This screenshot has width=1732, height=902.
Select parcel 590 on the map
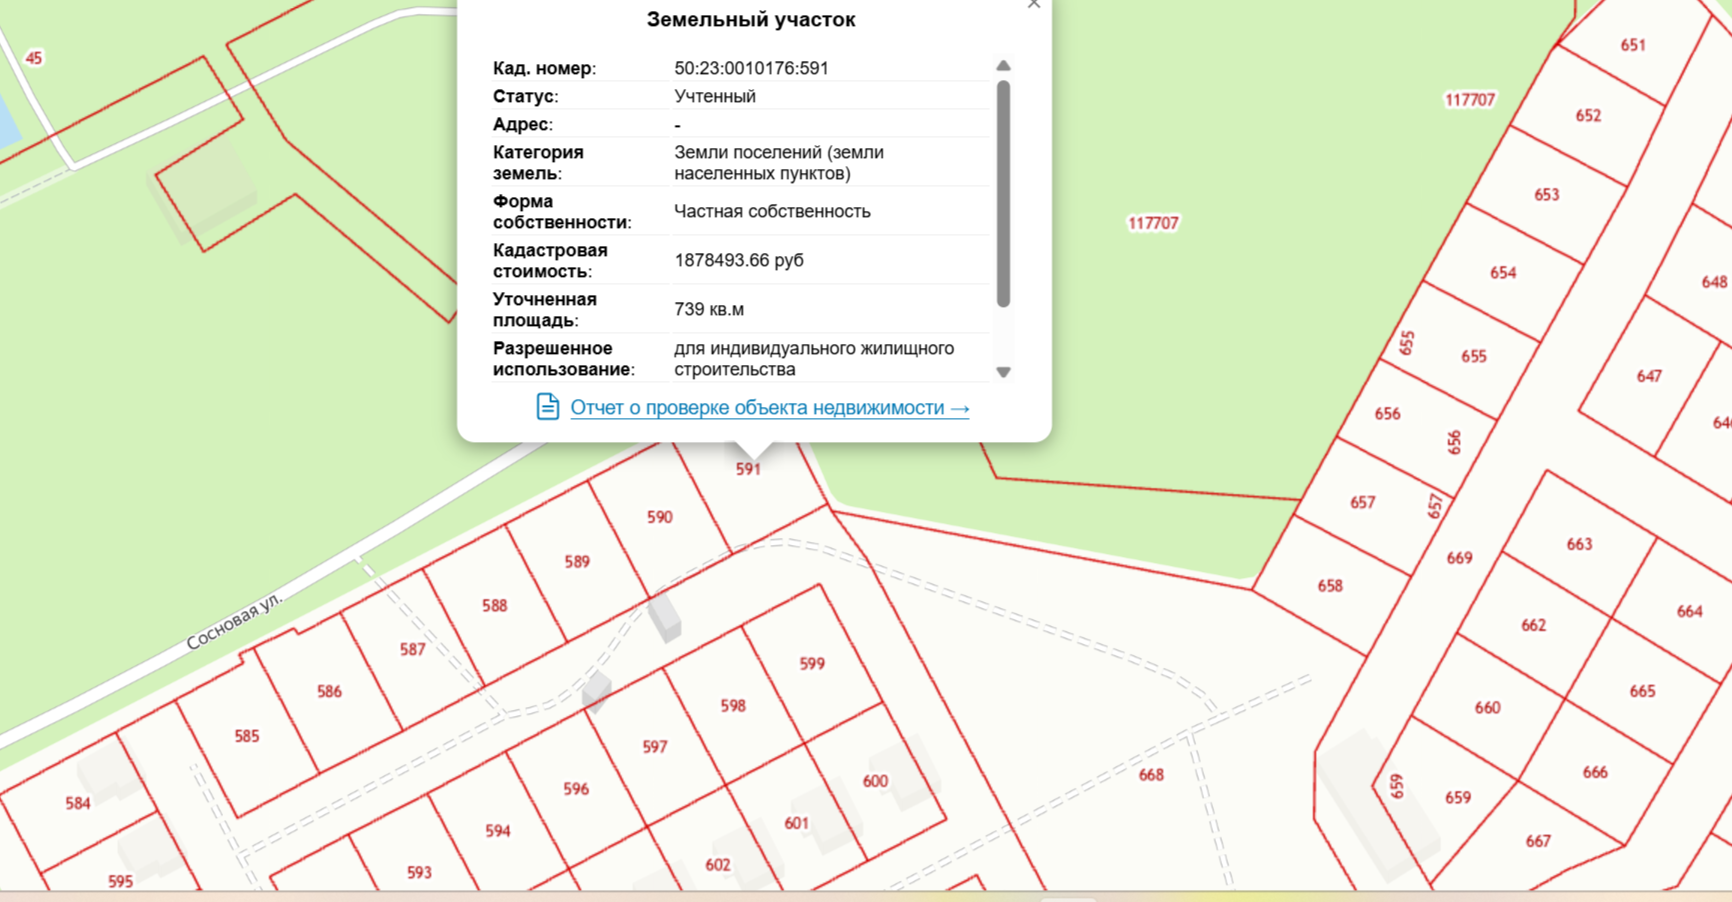click(660, 517)
